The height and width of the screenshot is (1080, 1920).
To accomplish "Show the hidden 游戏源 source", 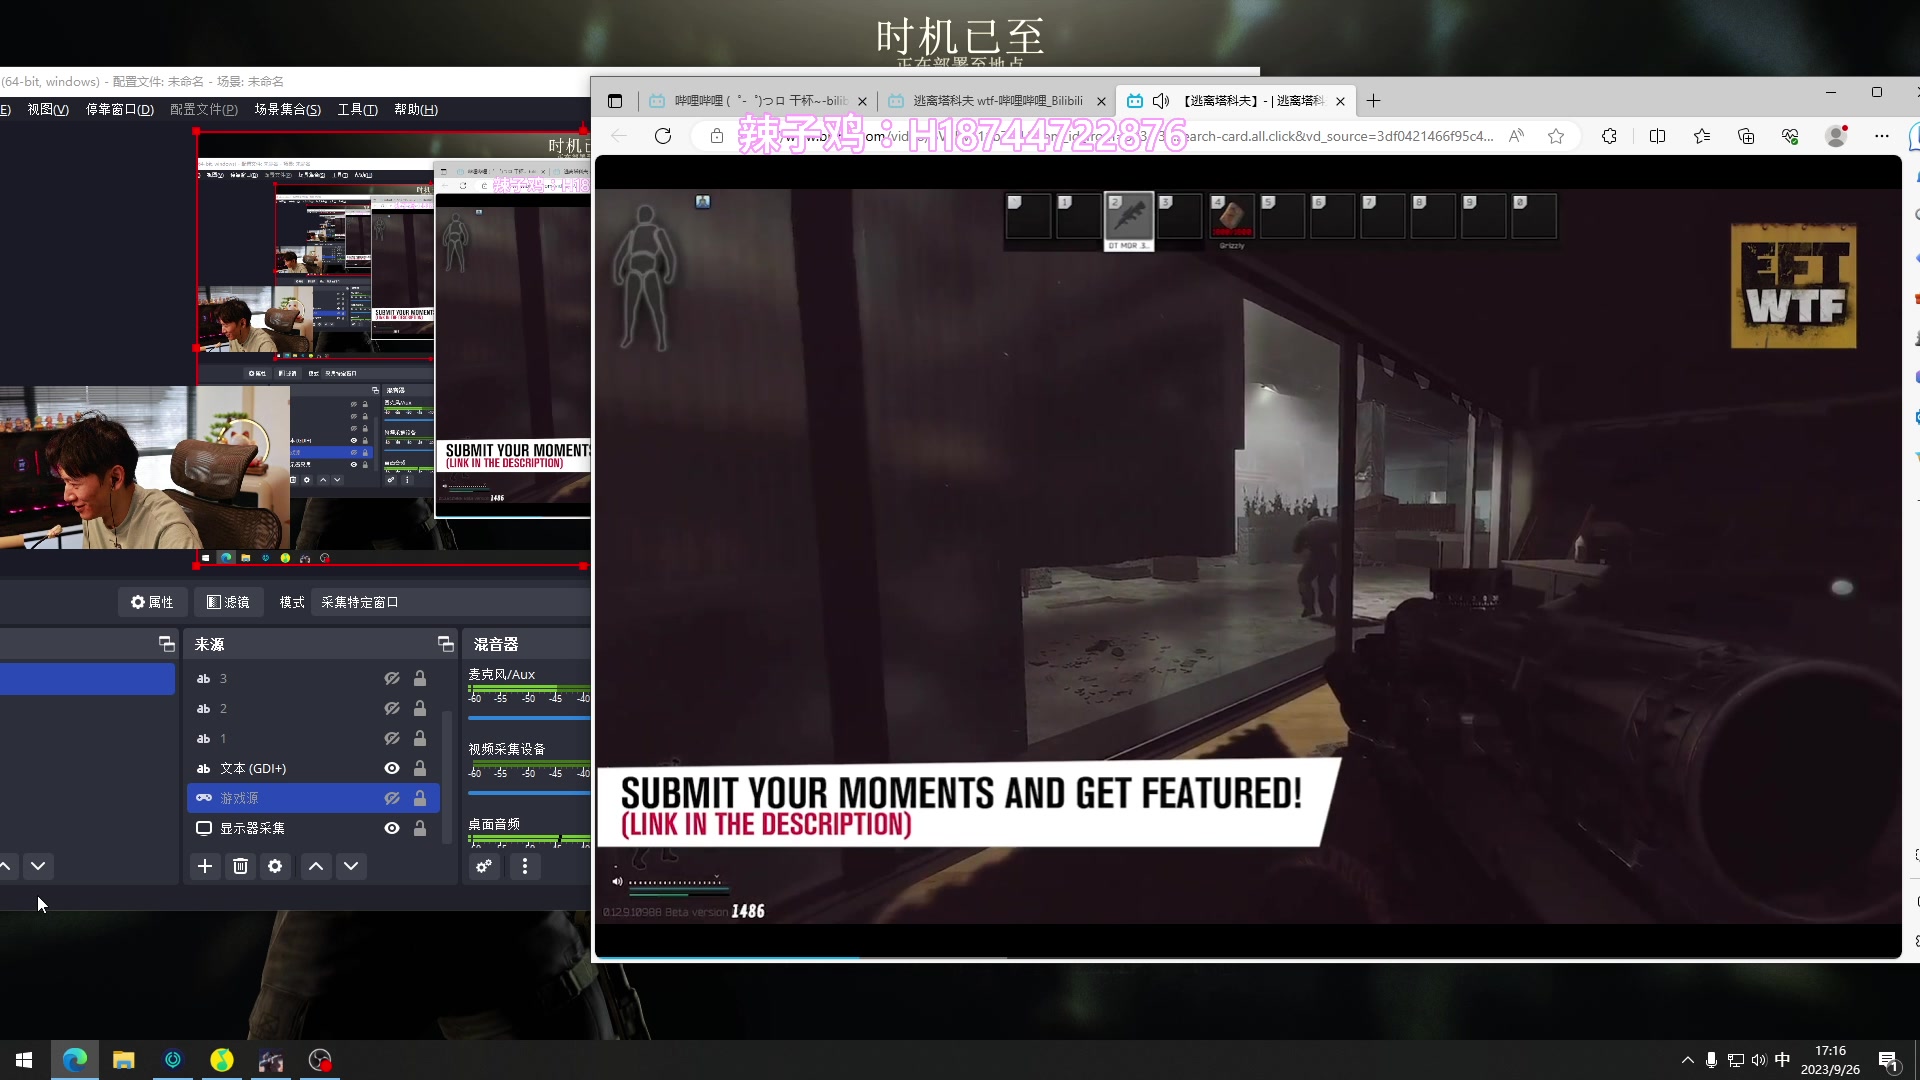I will click(x=392, y=798).
